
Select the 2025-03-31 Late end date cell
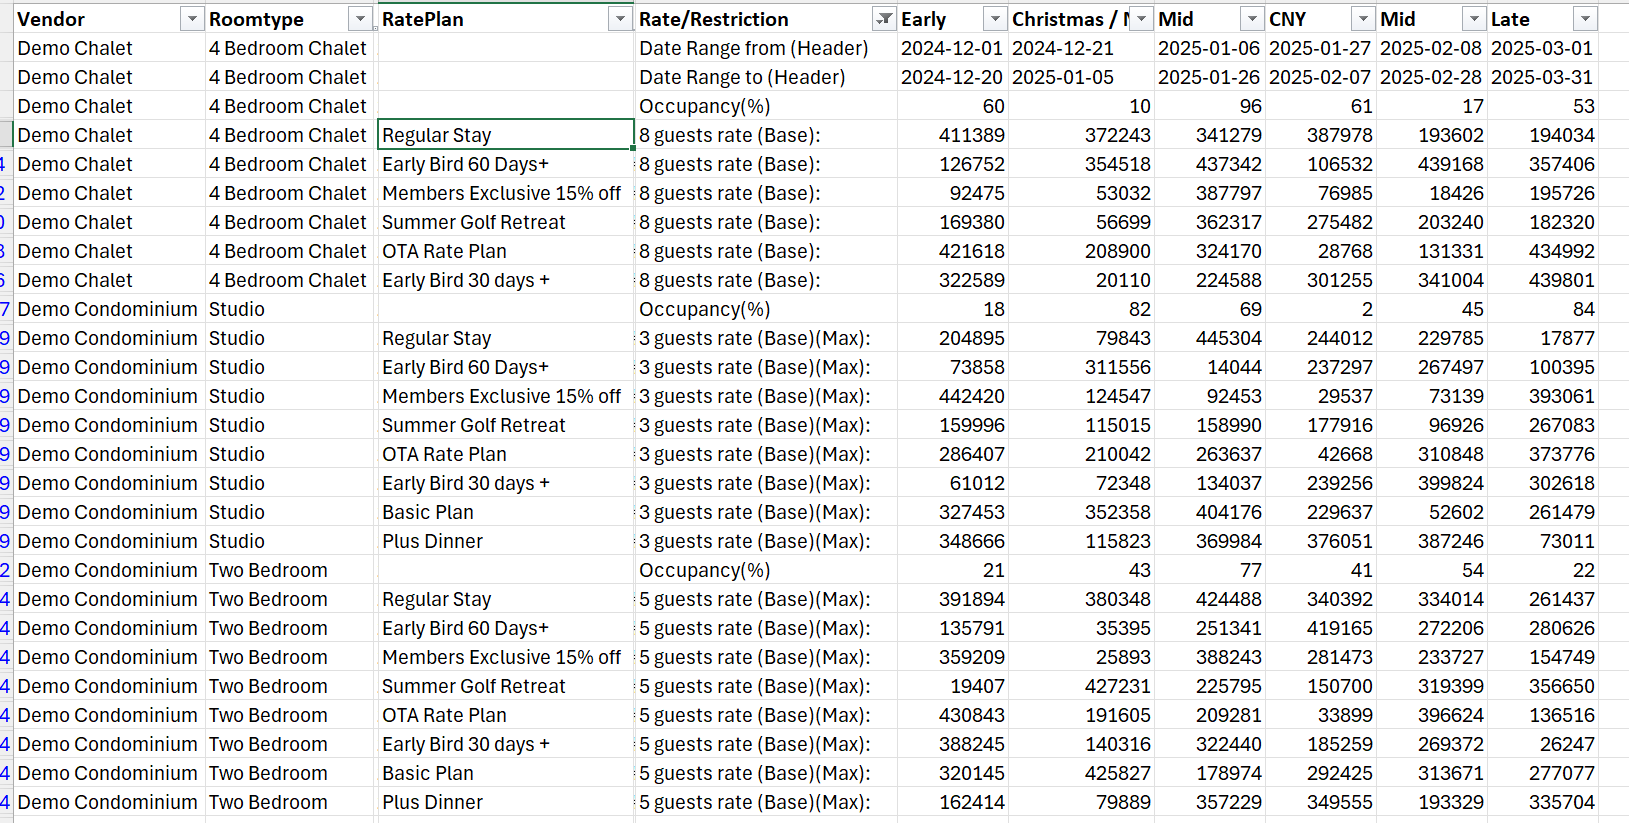pyautogui.click(x=1541, y=77)
